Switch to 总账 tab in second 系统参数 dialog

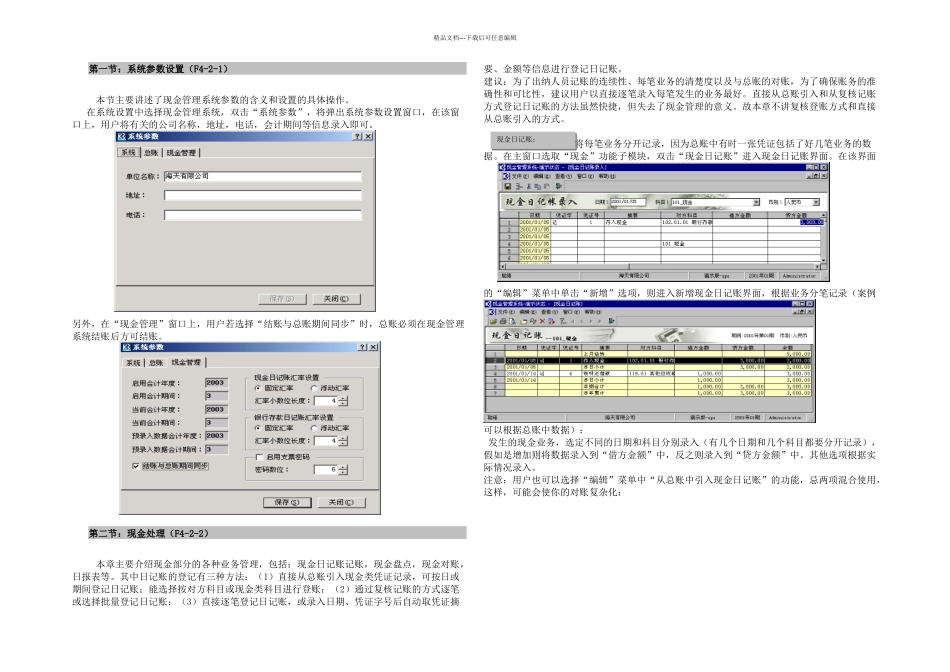pos(156,362)
